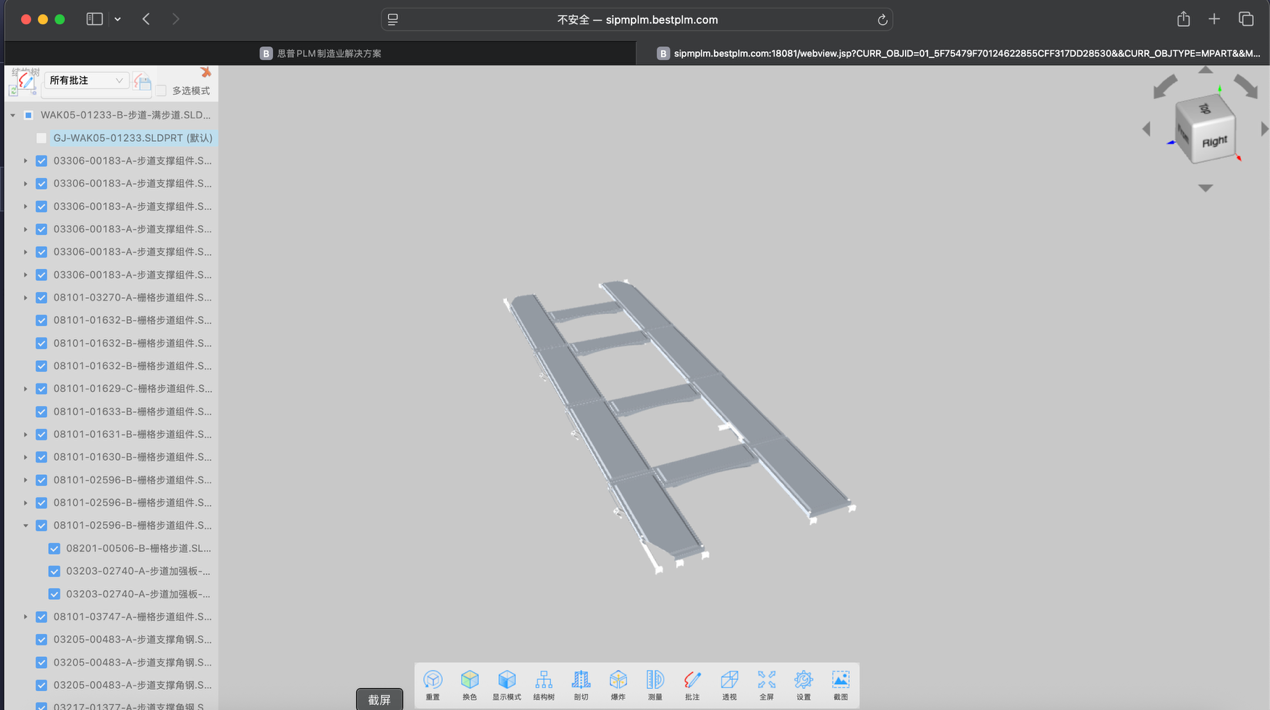Uncheck the 08201-00506-B 栅格步道 checkbox

[x=54, y=548]
